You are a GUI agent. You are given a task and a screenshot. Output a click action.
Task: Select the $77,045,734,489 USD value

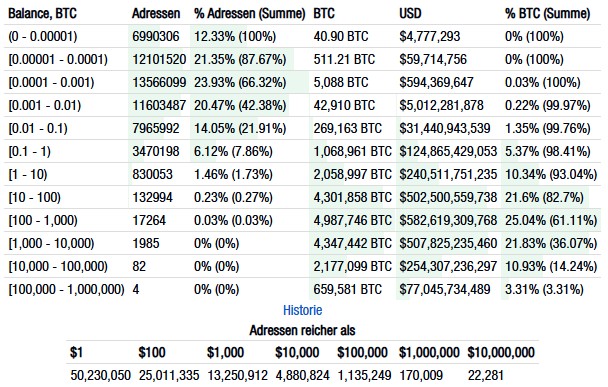point(445,289)
